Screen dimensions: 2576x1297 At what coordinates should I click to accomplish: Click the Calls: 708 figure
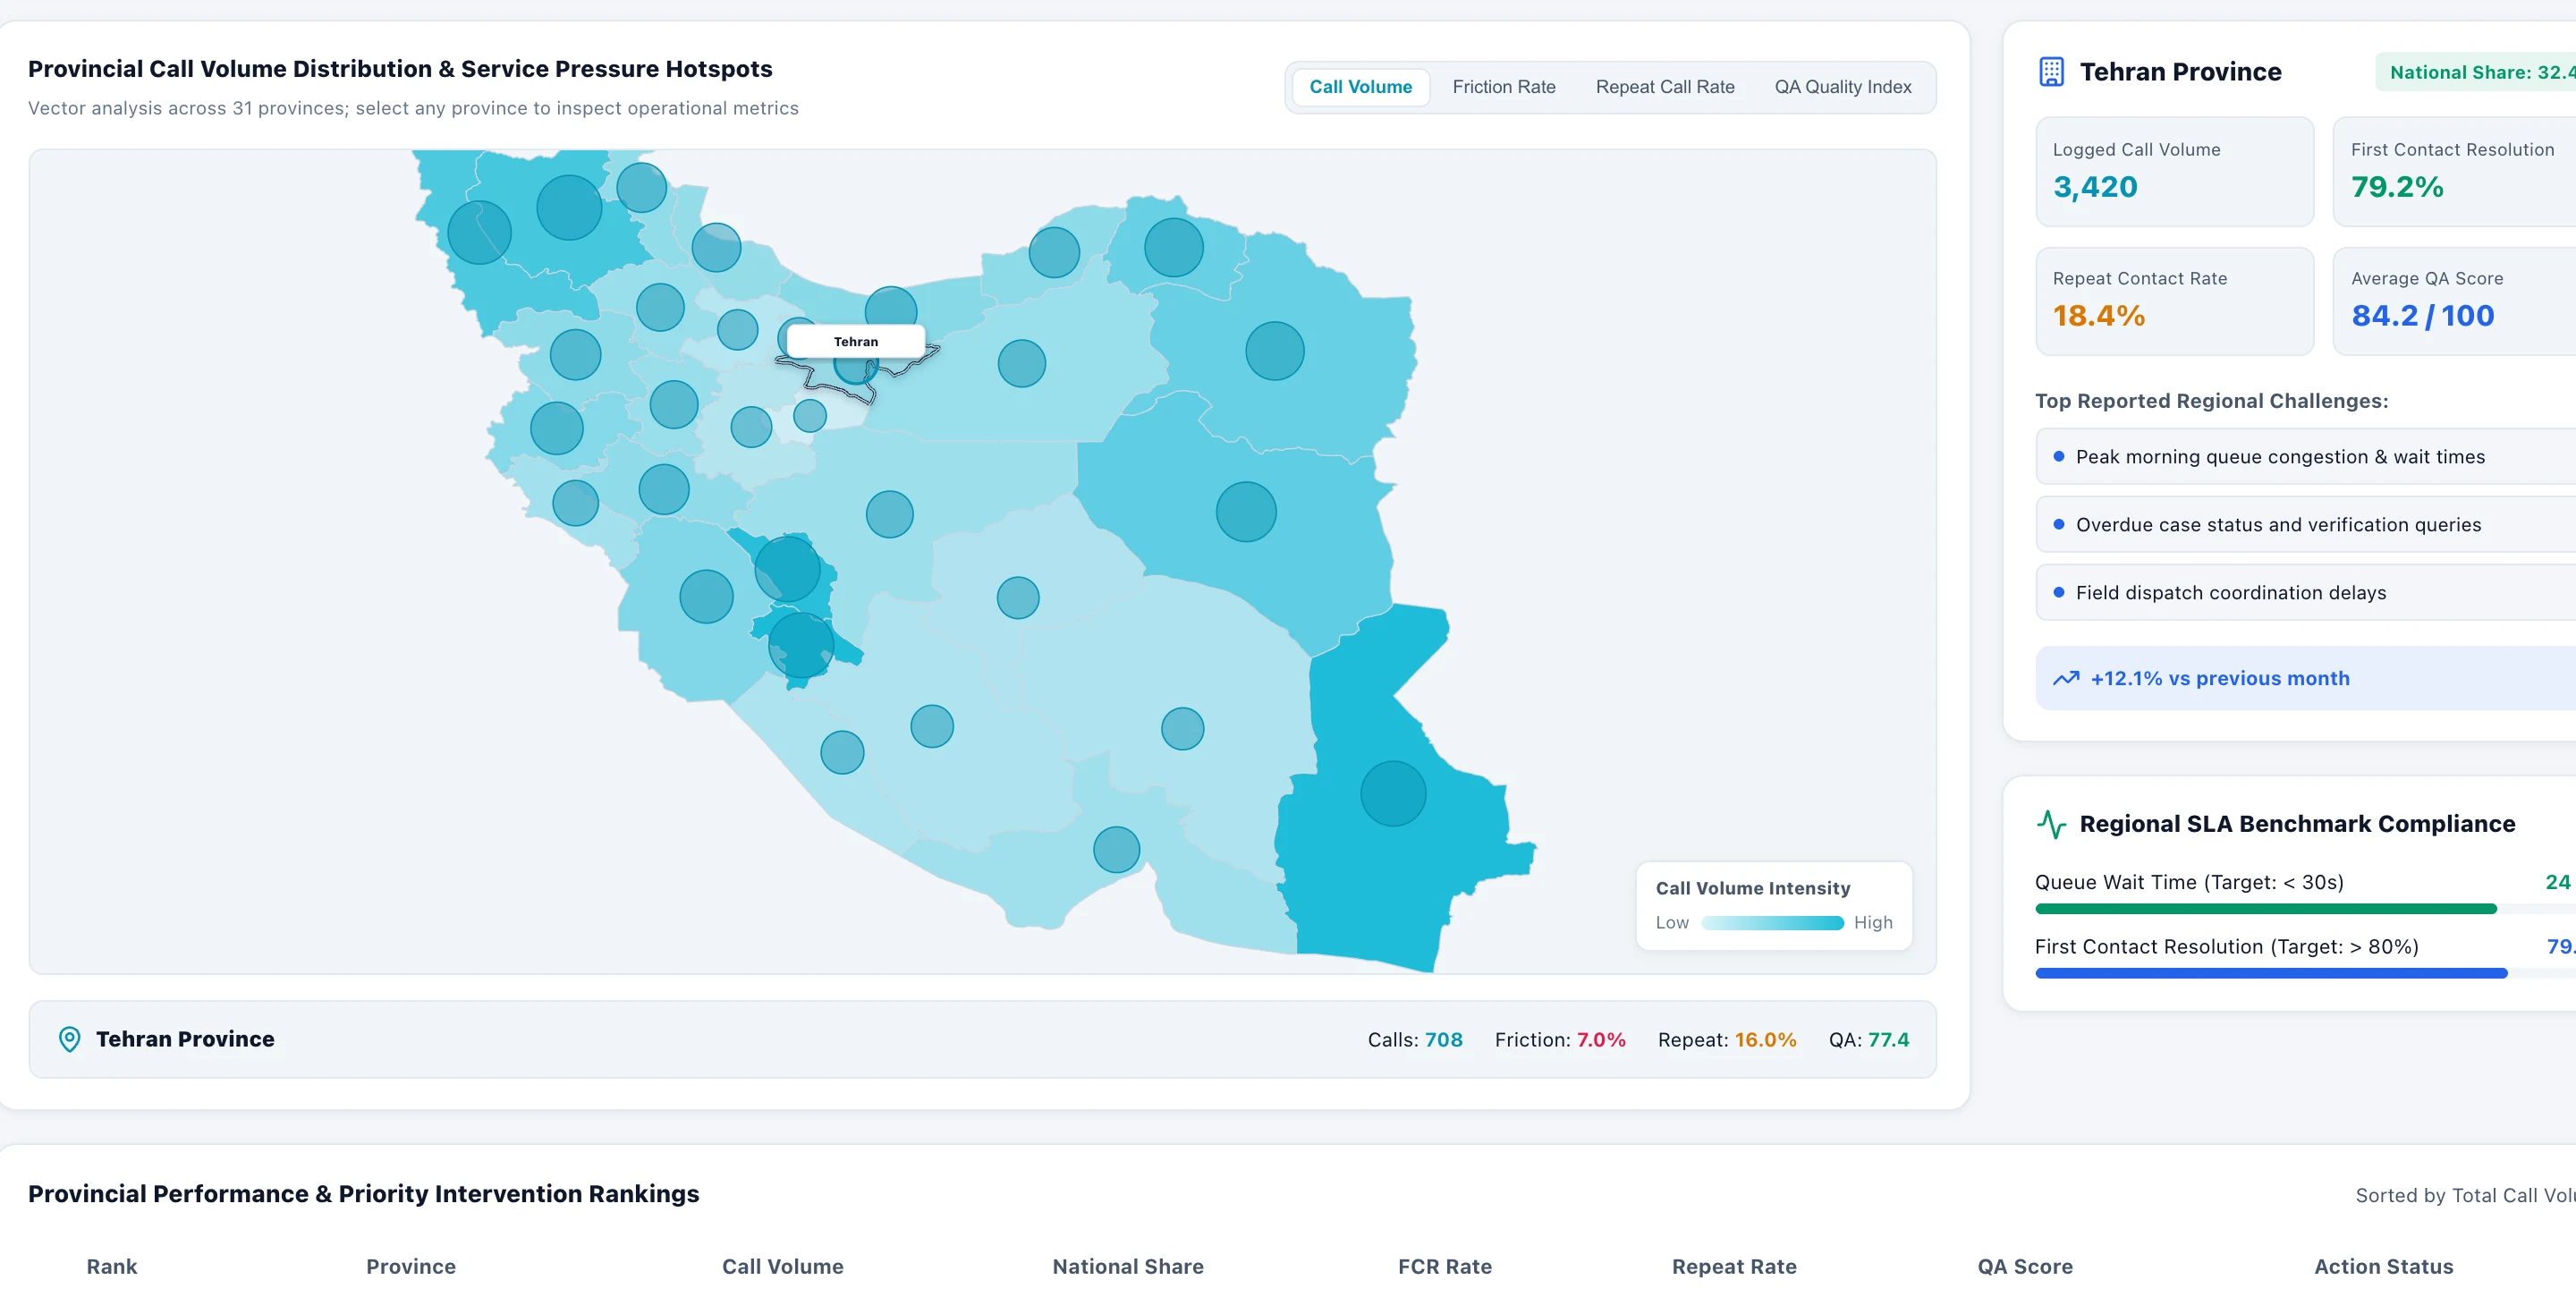coord(1415,1039)
